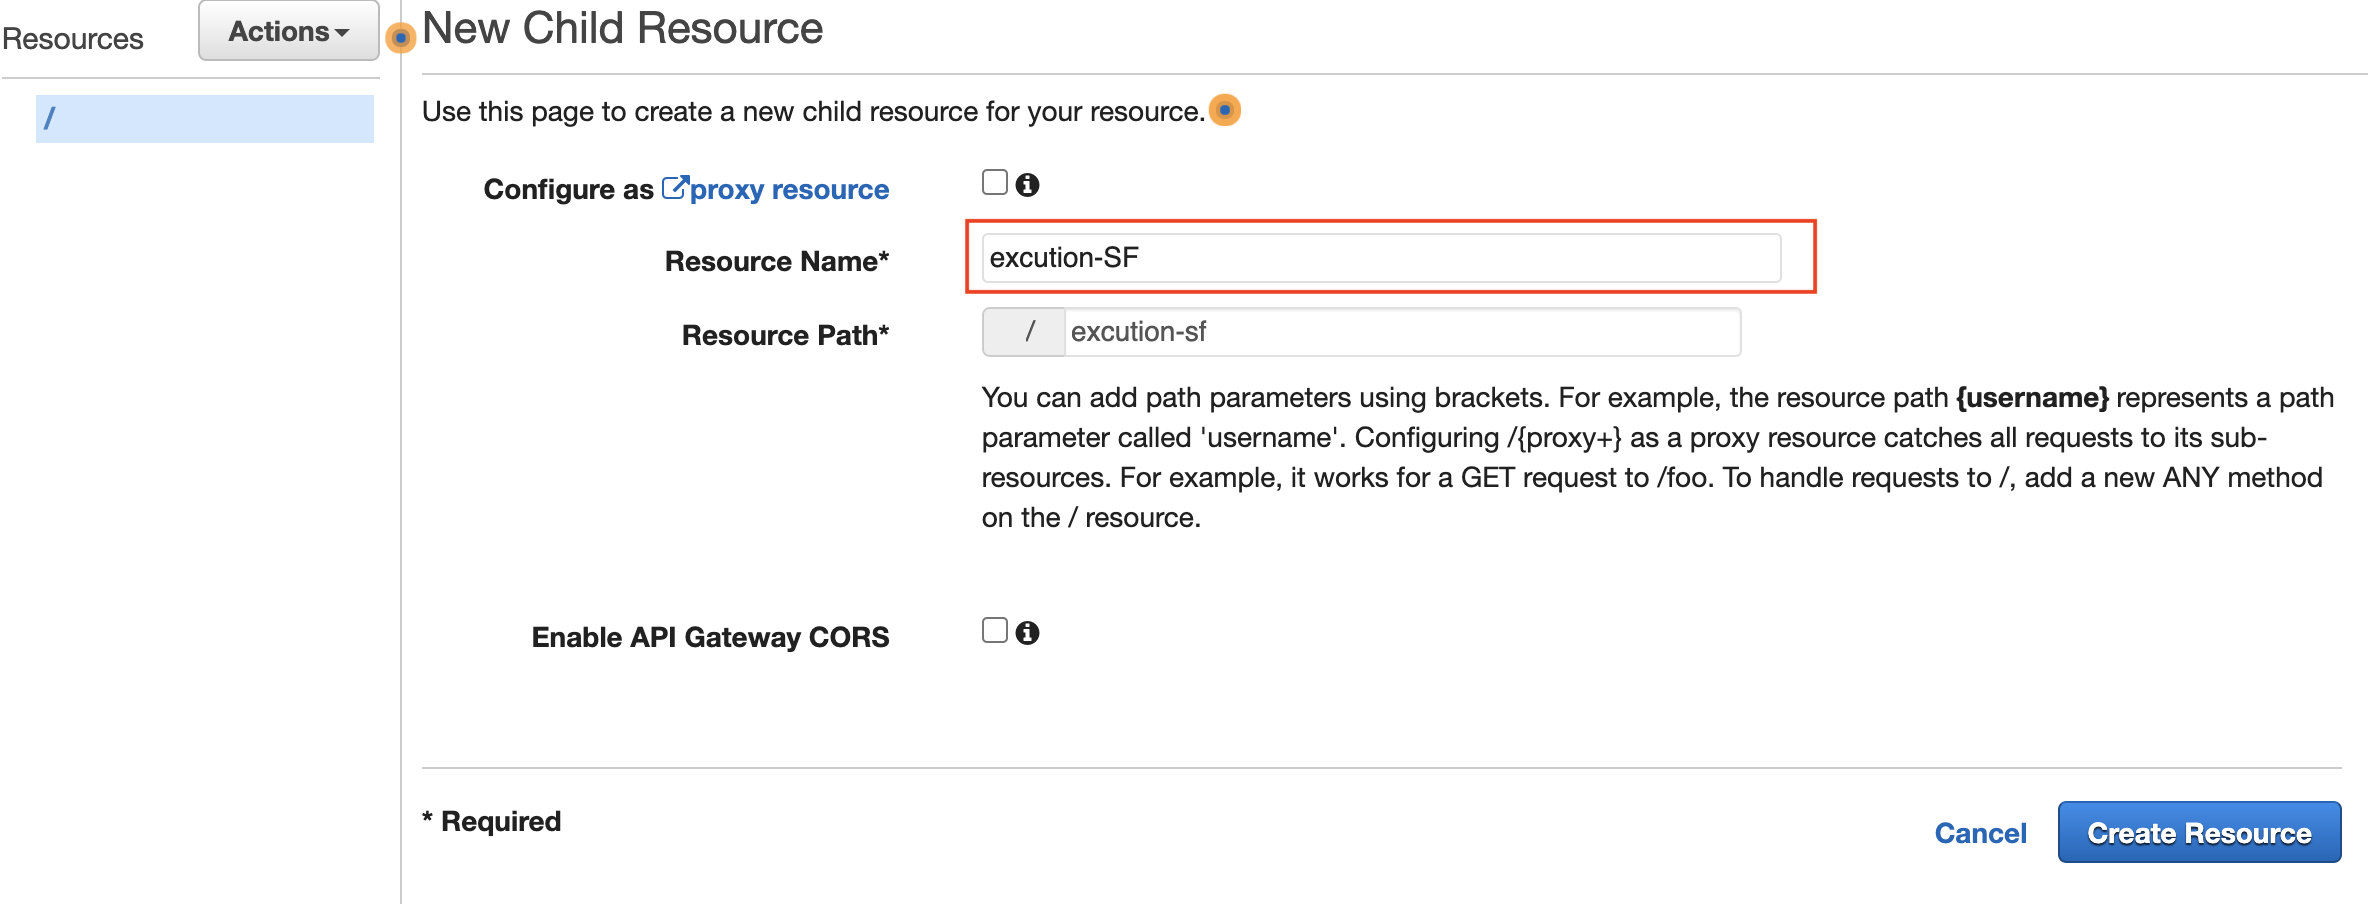Click the orange dot after the page description text
The width and height of the screenshot is (2368, 904).
pyautogui.click(x=1225, y=111)
